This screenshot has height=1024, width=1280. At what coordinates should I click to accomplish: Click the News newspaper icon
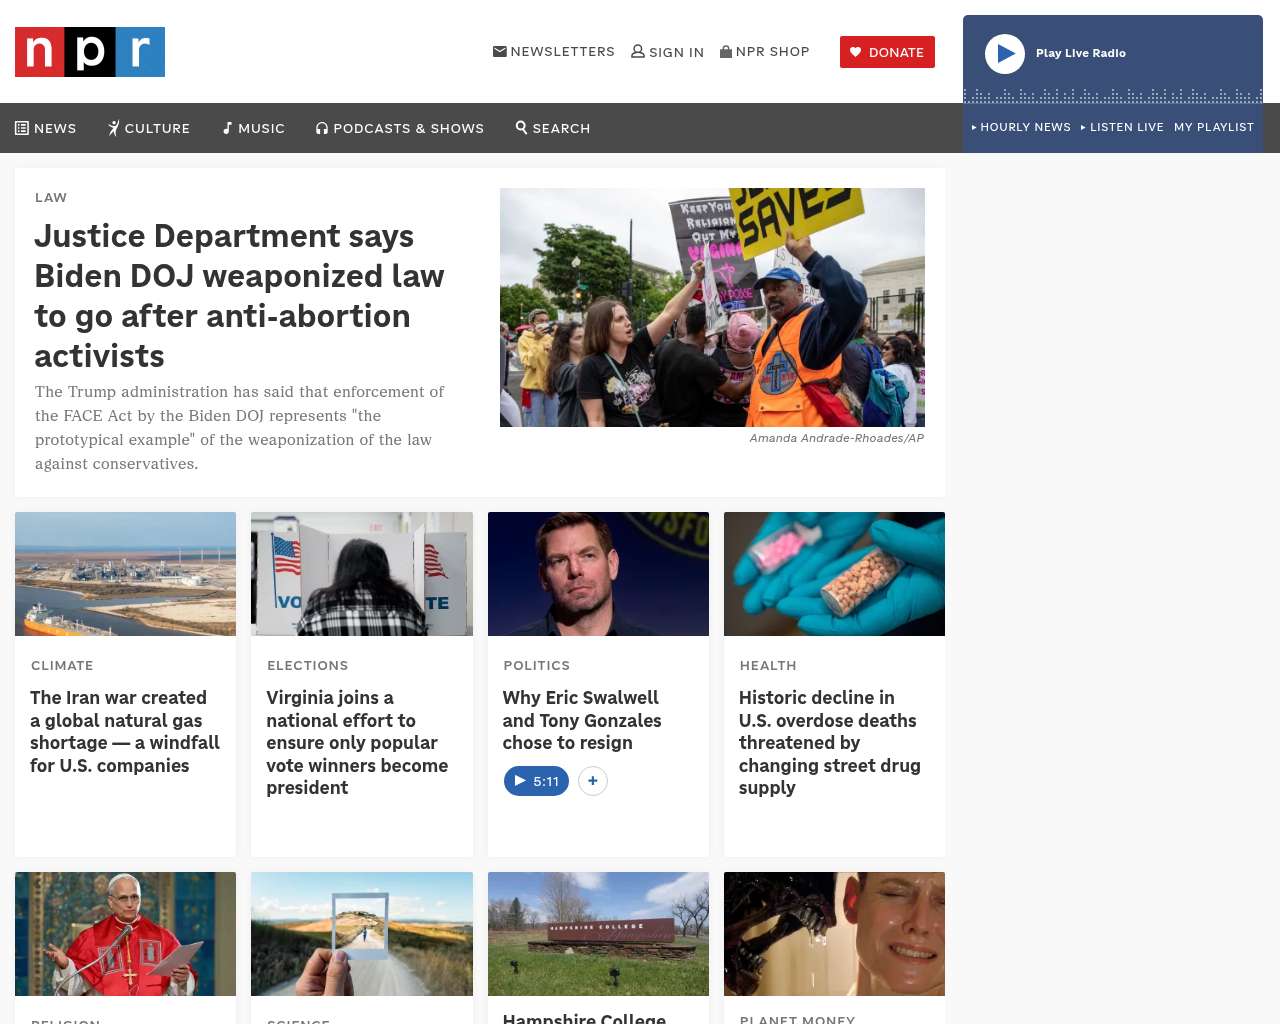(22, 128)
